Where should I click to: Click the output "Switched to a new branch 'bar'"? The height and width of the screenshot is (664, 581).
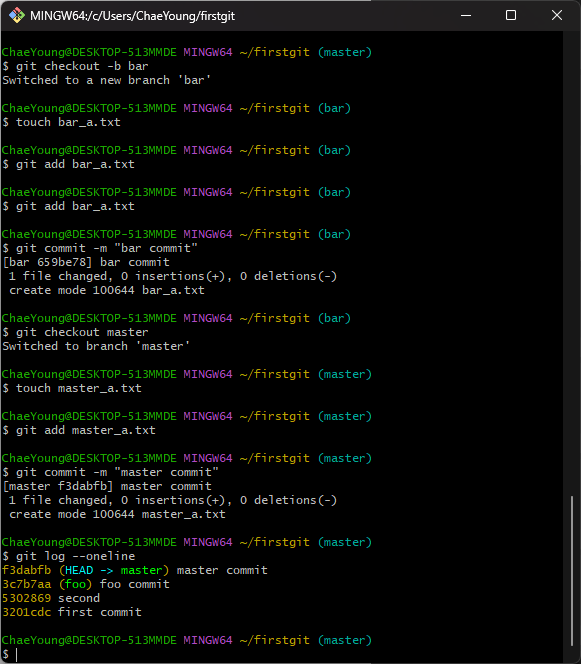(106, 80)
